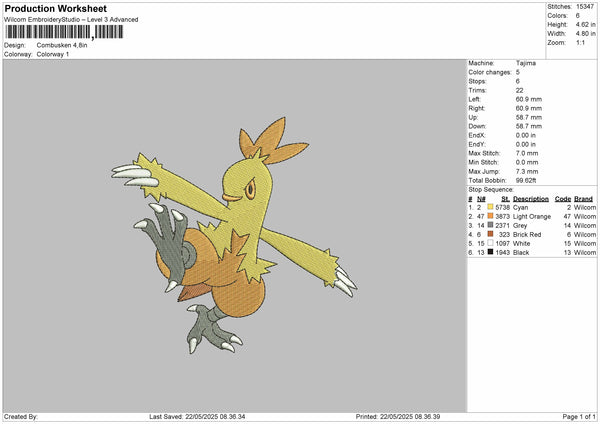The image size is (600, 424).
Task: Click the 'Brand' column header
Action: pos(584,199)
